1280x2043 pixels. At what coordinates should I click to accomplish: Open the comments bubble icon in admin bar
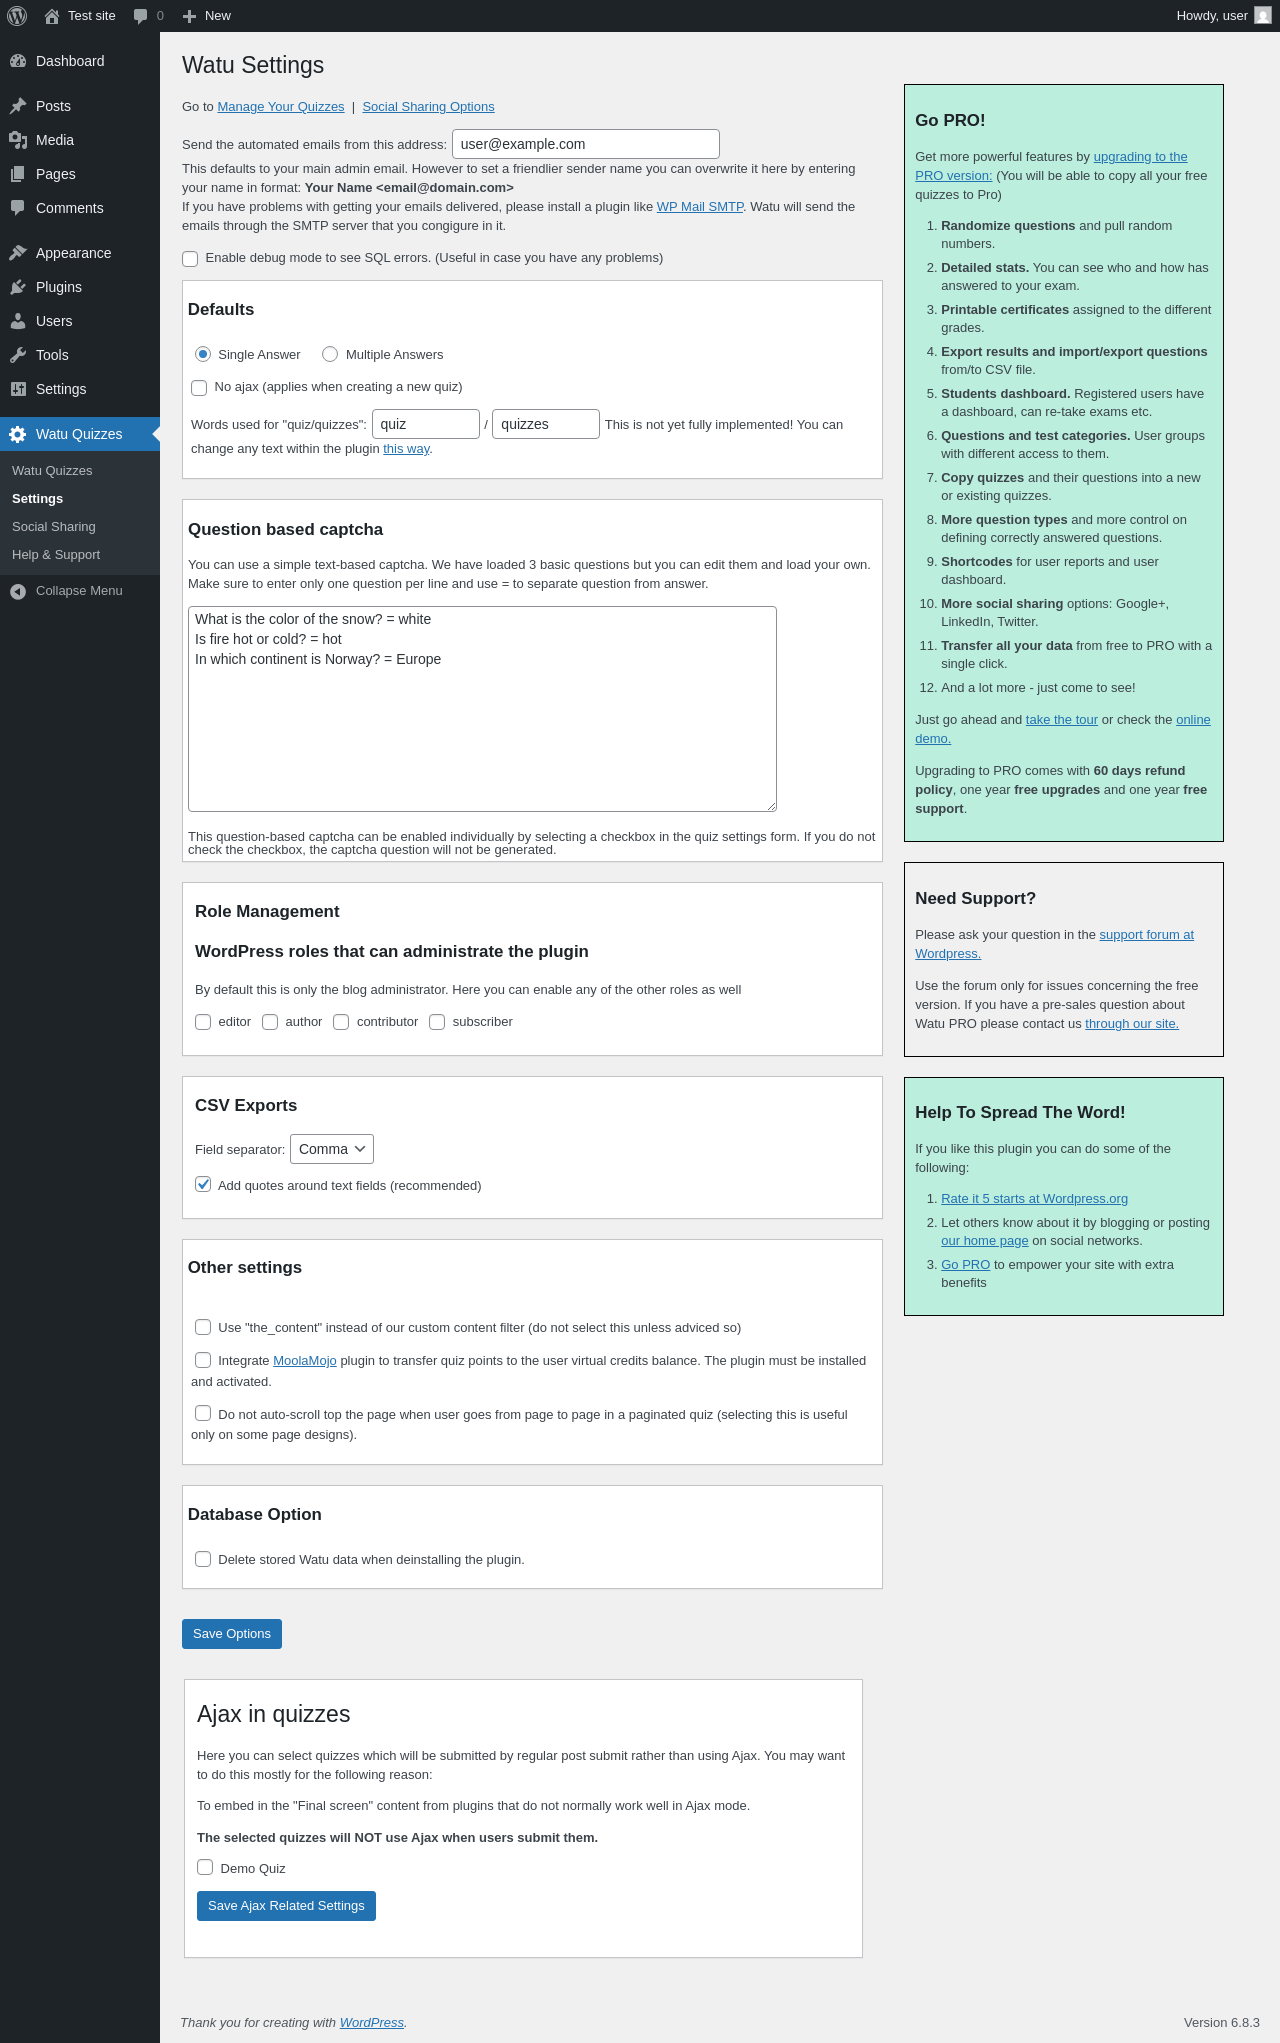(140, 16)
